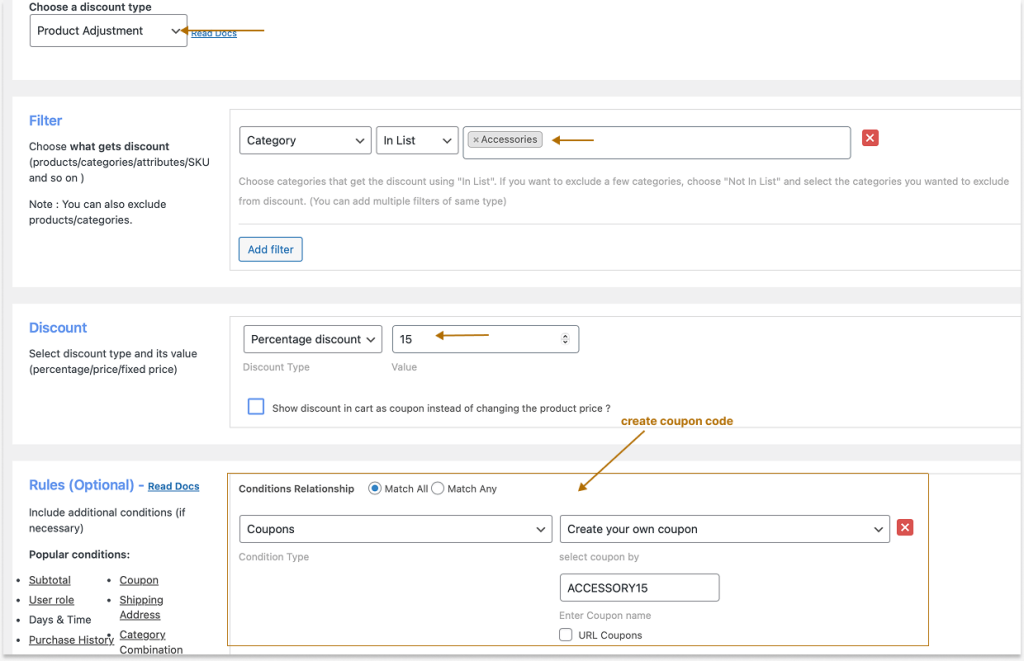1024x661 pixels.
Task: Open the Rules Read Docs link
Action: (173, 487)
